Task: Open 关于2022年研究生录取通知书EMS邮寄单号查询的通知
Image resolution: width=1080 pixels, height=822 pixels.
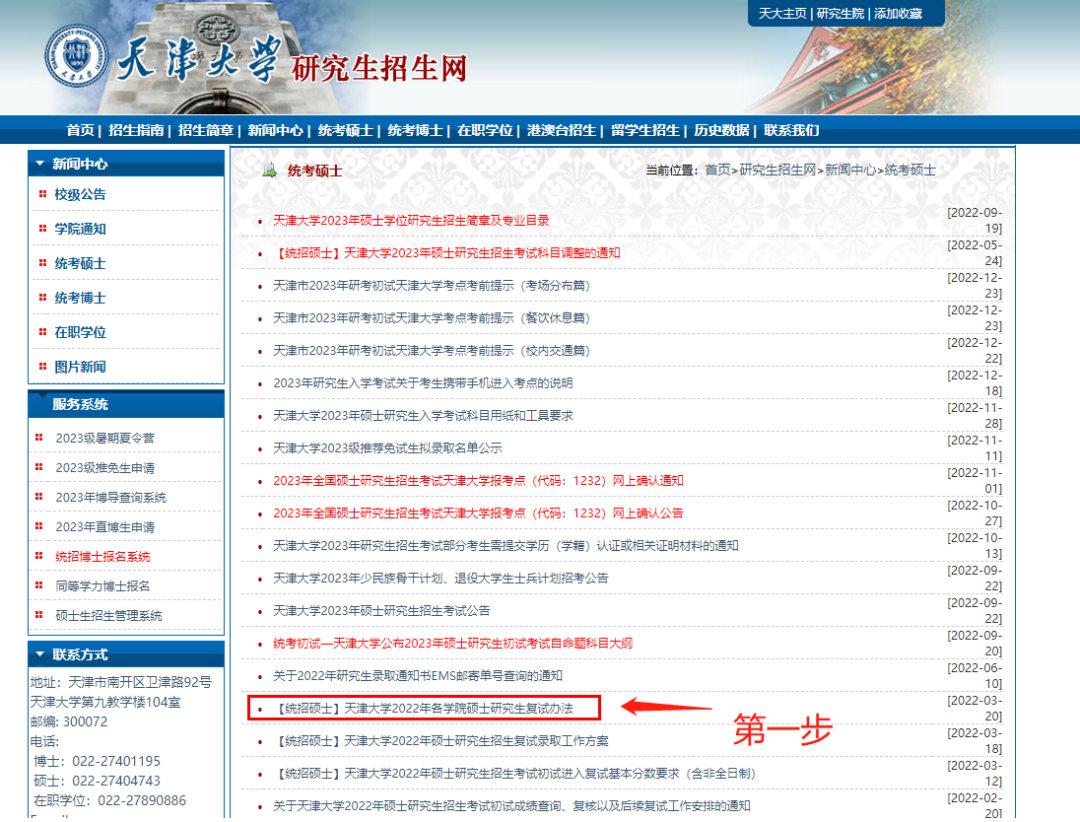Action: click(x=418, y=676)
